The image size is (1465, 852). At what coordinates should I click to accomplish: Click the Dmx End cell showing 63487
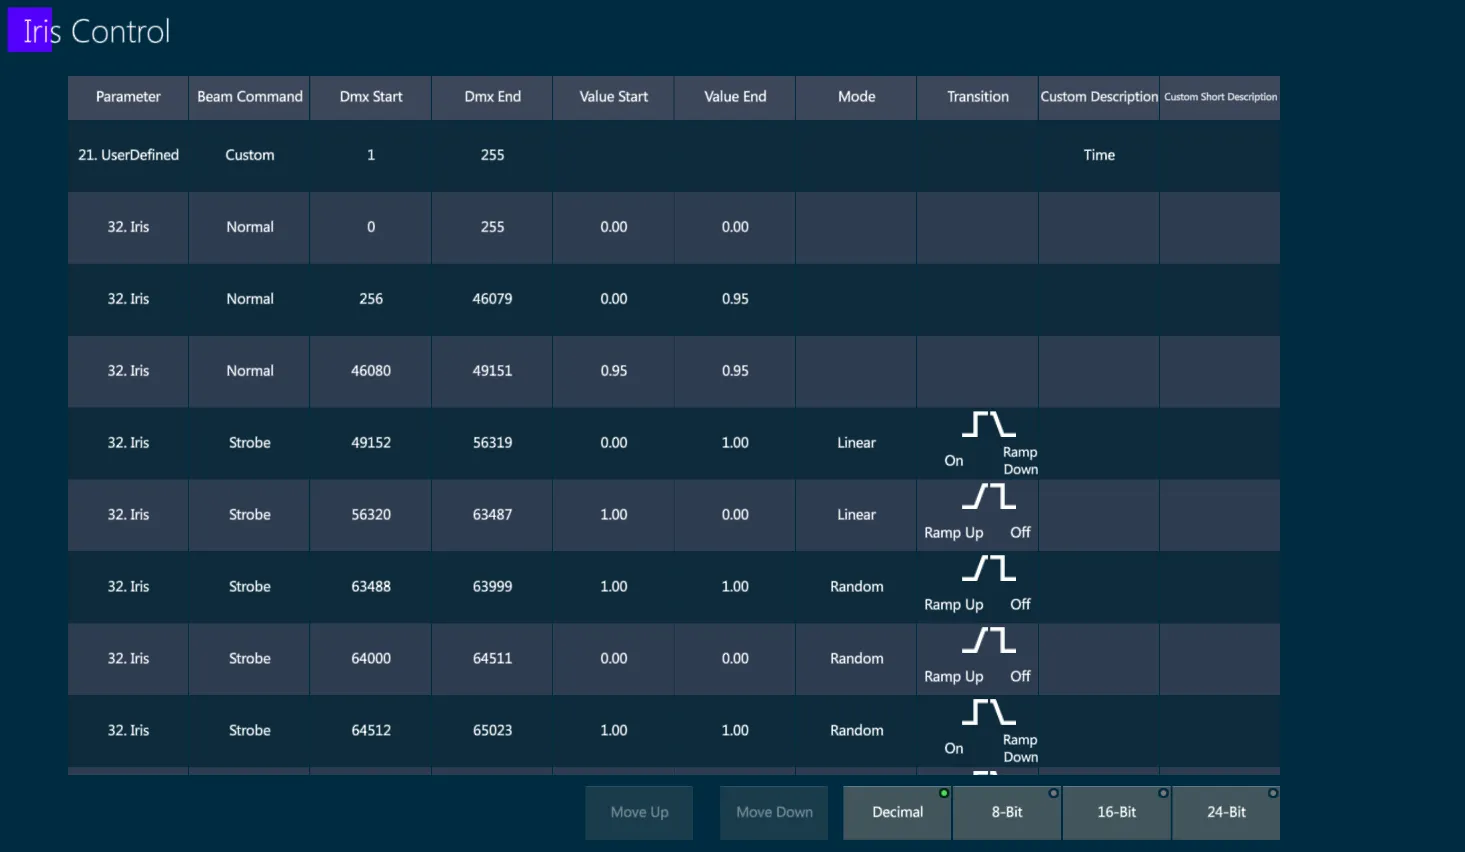click(x=492, y=515)
